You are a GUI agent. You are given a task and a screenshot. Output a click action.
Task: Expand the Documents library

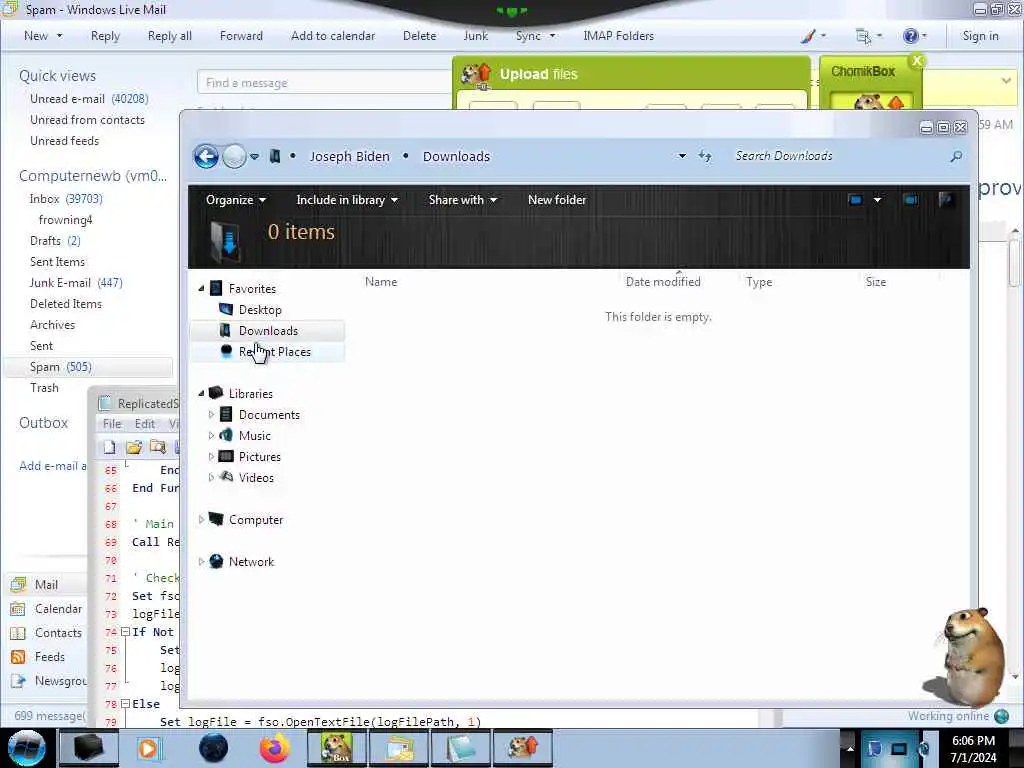pyautogui.click(x=211, y=415)
